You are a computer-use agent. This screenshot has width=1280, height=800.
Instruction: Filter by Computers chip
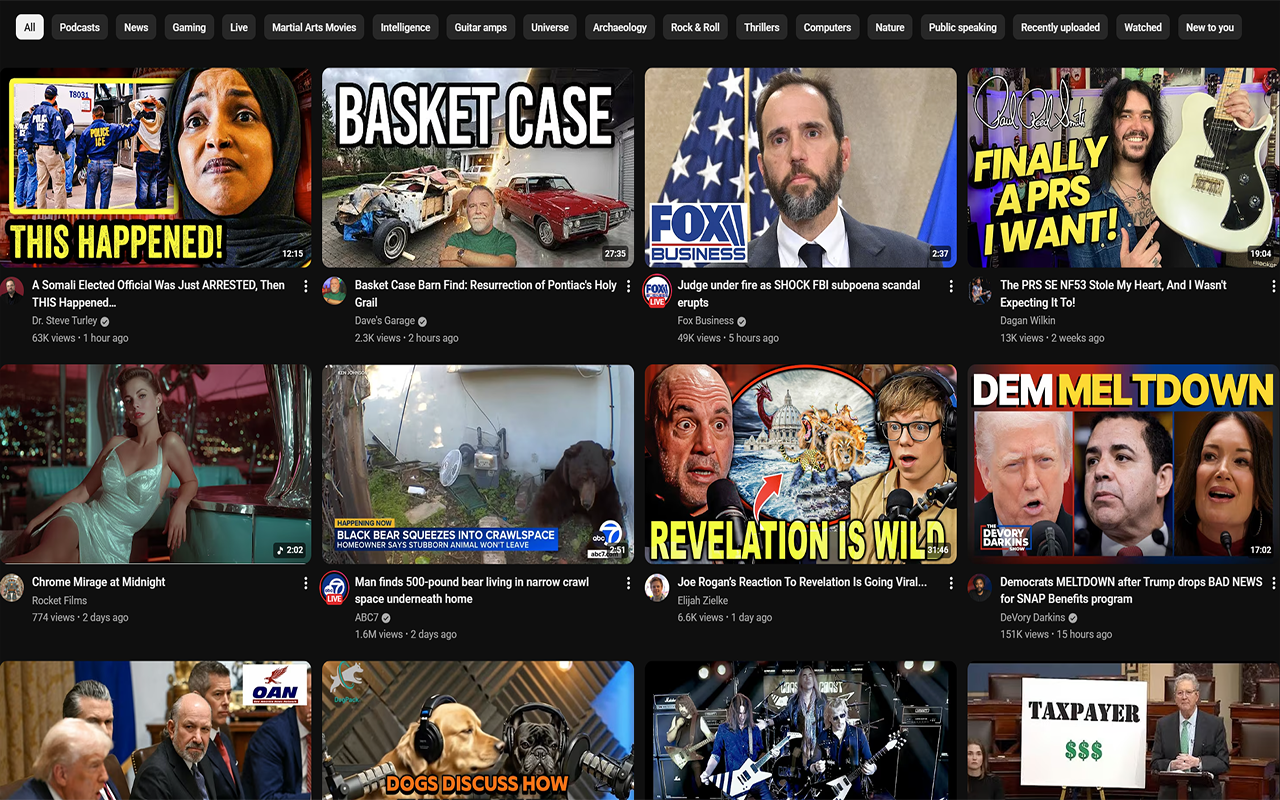pos(828,27)
